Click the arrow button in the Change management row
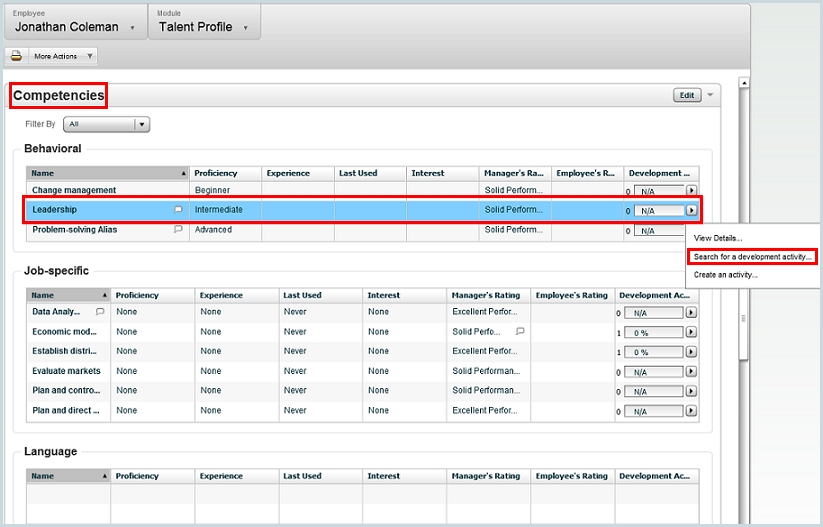This screenshot has width=823, height=527. [x=691, y=190]
